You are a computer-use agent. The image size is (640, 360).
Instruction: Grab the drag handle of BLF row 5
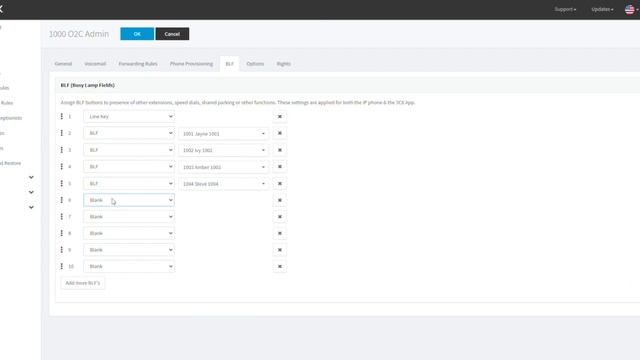click(62, 183)
